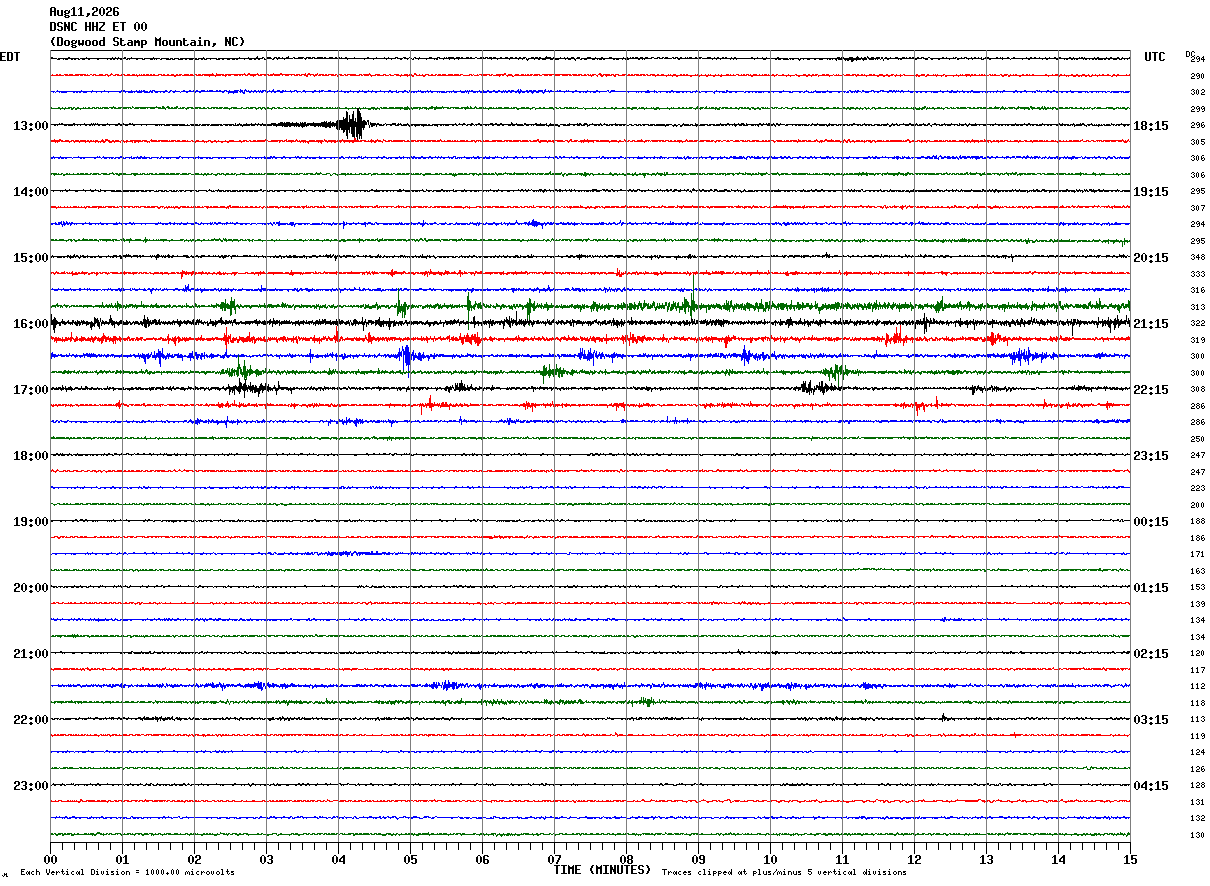The image size is (1210, 886).
Task: Click the Dogwood Stamp Mountain, NC label
Action: (147, 42)
